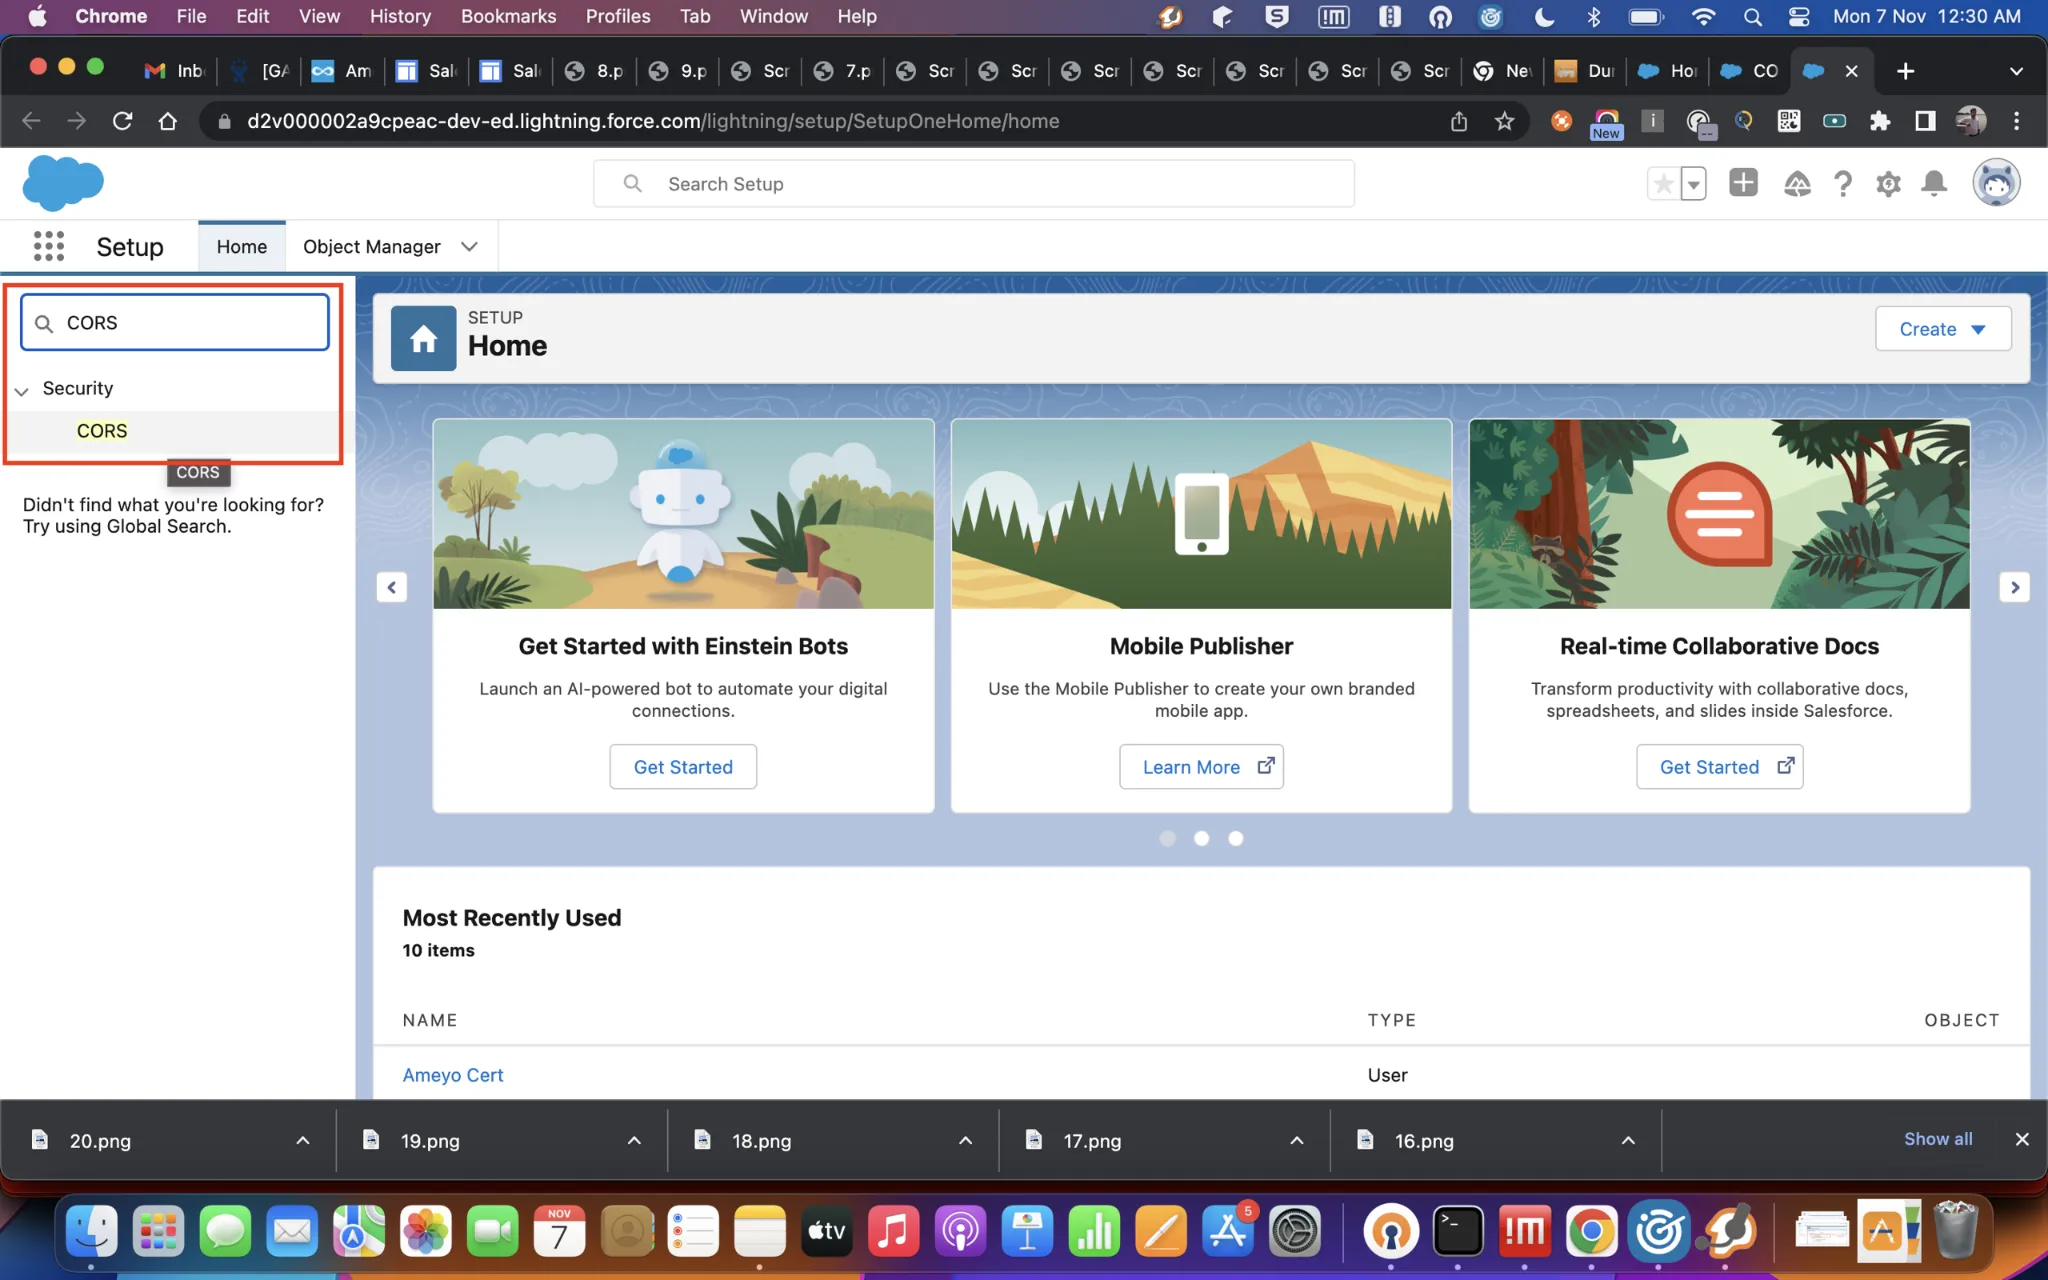Open the Global Actions plus icon
Image resolution: width=2048 pixels, height=1280 pixels.
pos(1743,183)
